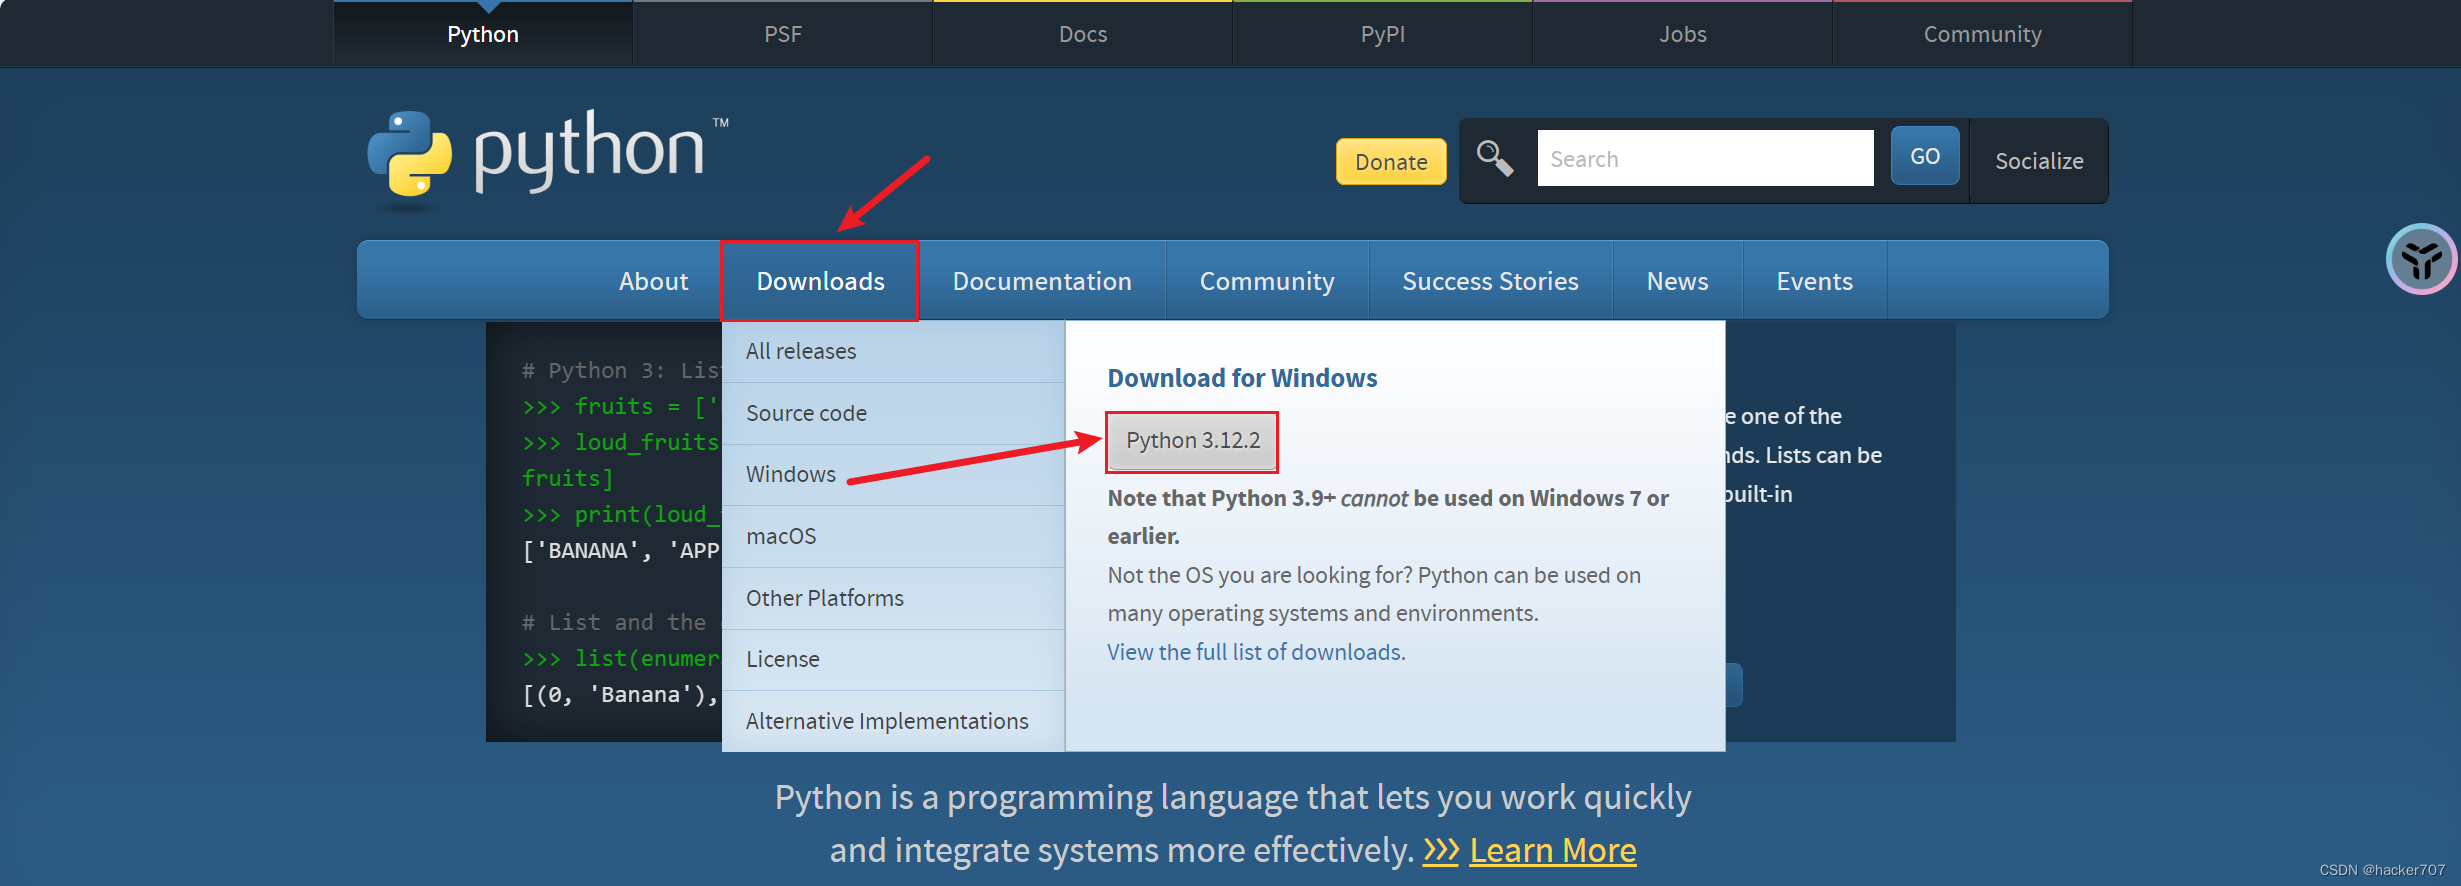
Task: Open the Docs top tab
Action: coord(1083,34)
